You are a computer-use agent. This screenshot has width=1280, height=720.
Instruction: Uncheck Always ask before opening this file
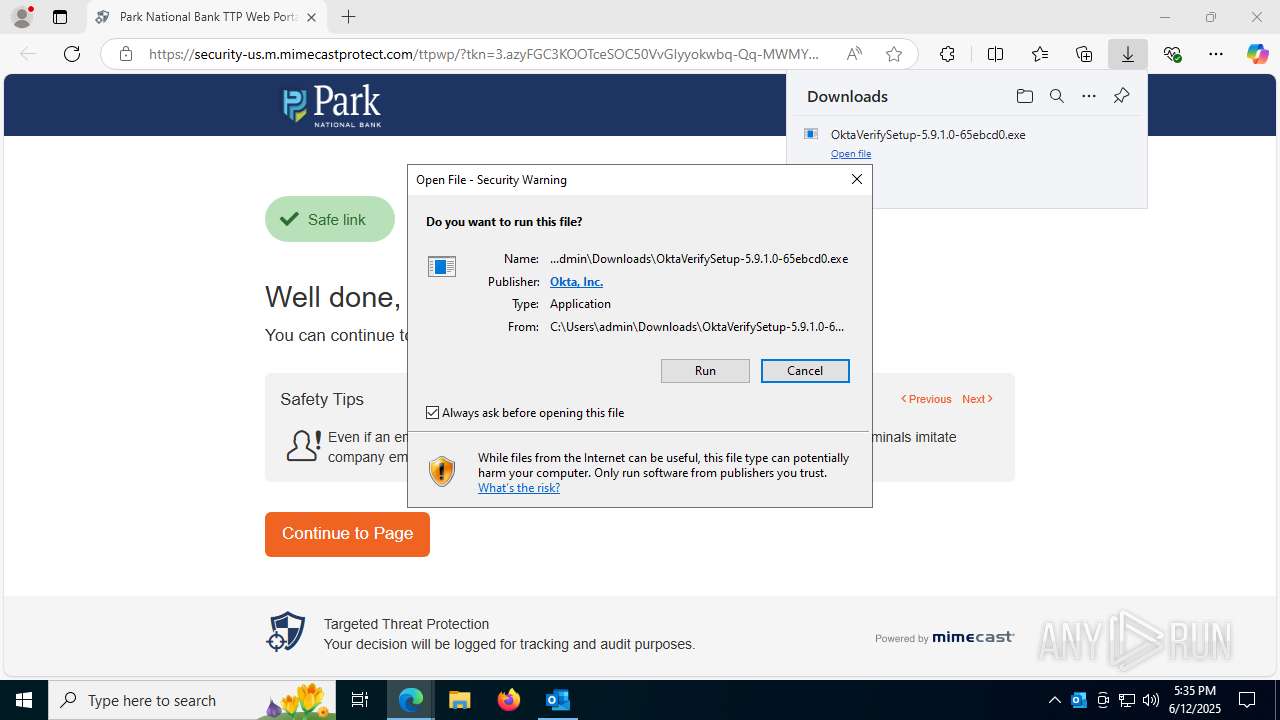coord(433,413)
